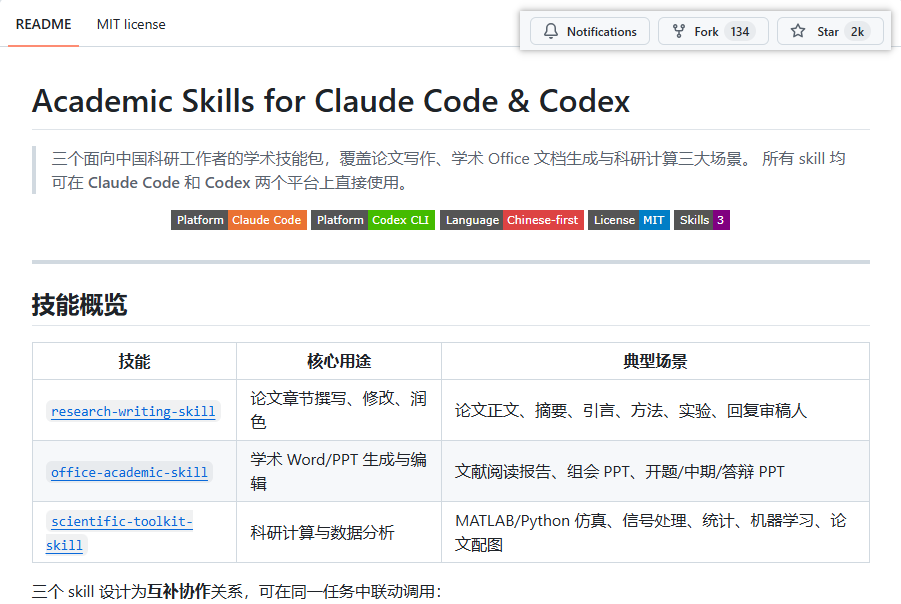Click the Skills 3 badge

tap(702, 220)
